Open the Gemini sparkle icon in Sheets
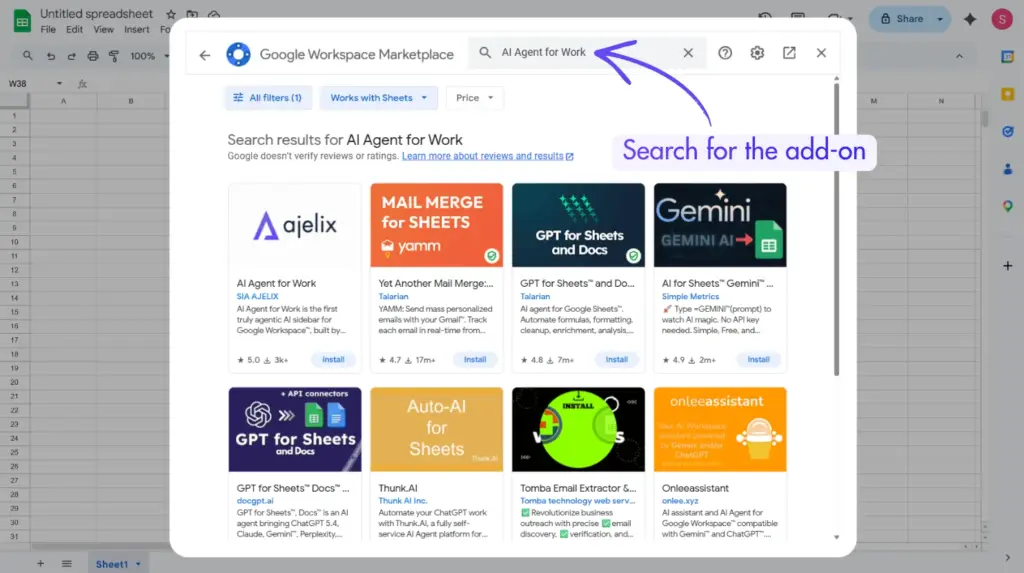The width and height of the screenshot is (1024, 573). tap(970, 19)
